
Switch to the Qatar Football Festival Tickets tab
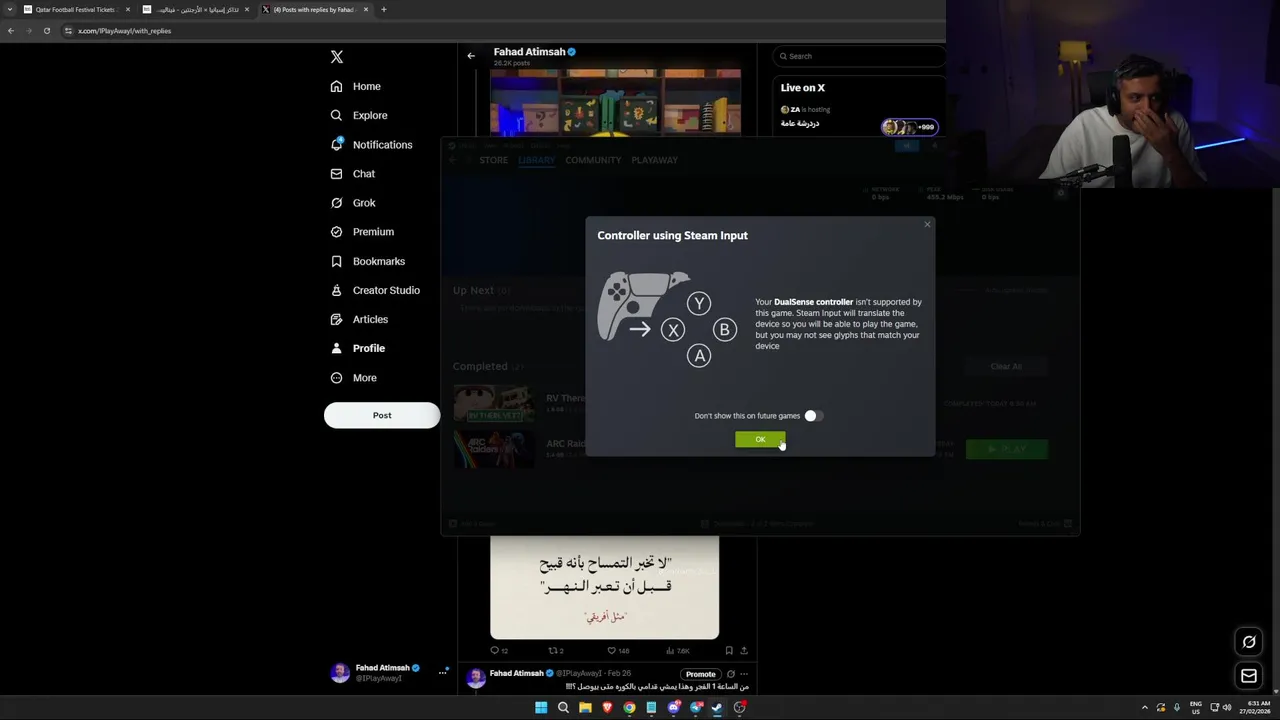tap(76, 9)
